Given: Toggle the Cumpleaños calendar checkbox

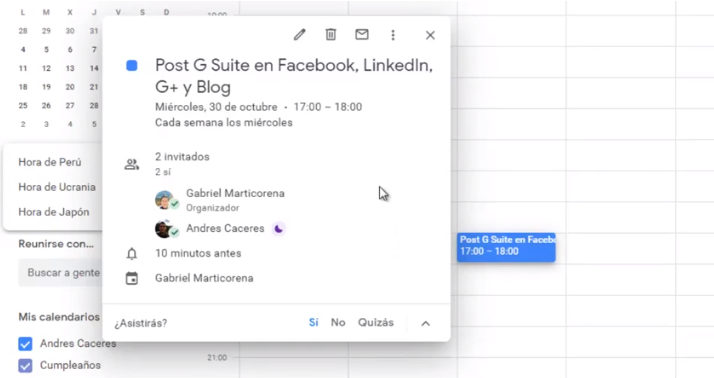Looking at the screenshot, I should pyautogui.click(x=26, y=365).
